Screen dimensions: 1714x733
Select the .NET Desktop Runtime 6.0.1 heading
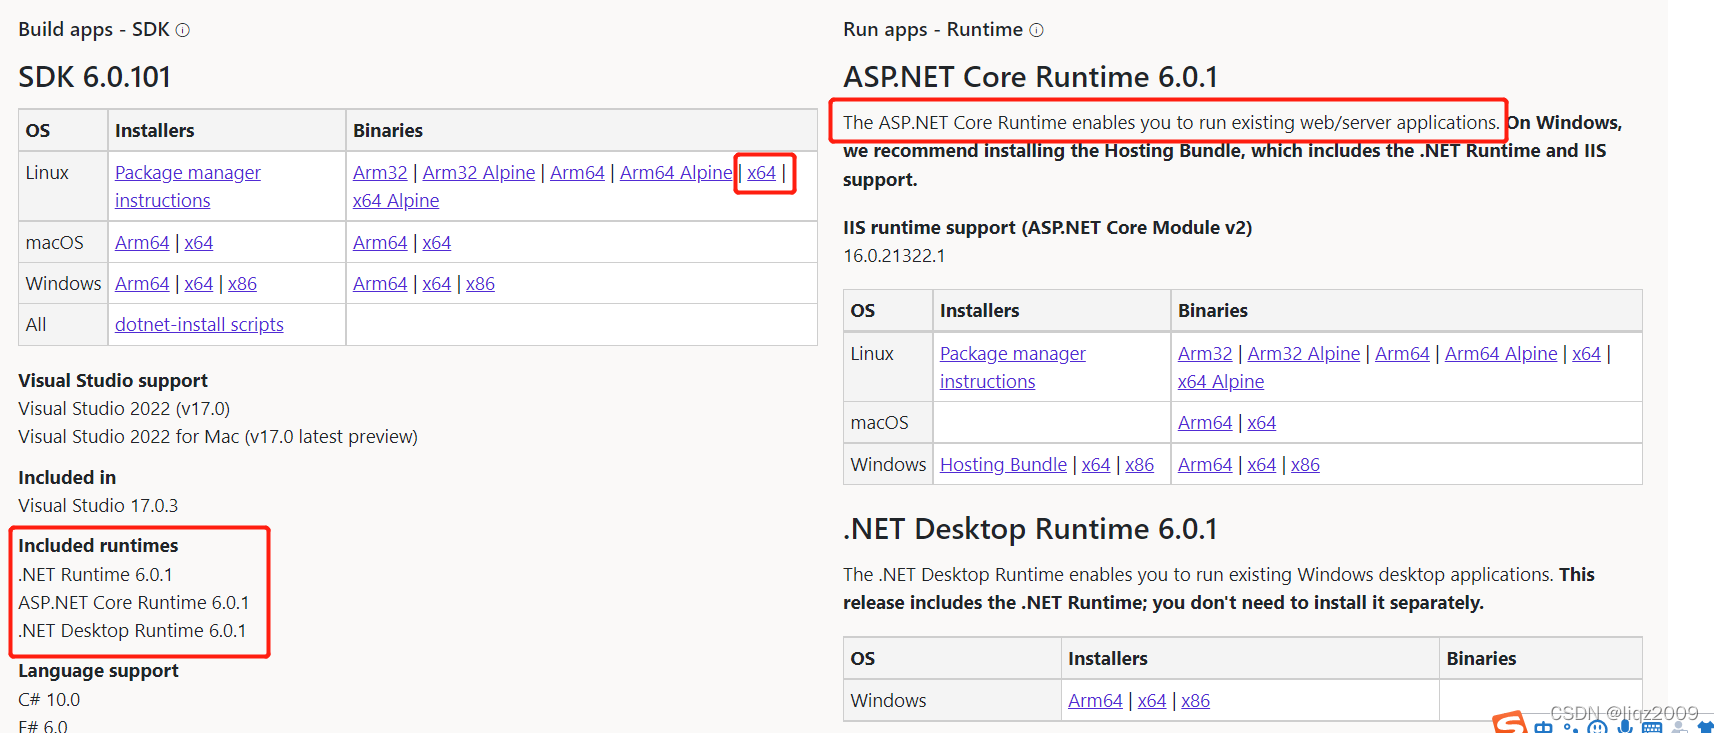1030,528
